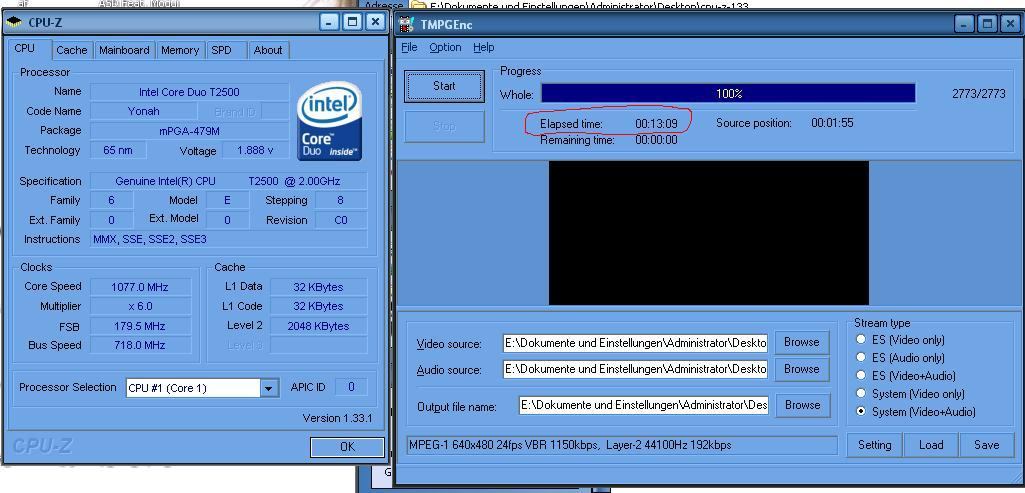Click the Package value mPGA-479M
Viewport: 1025px width, 493px height.
point(190,131)
